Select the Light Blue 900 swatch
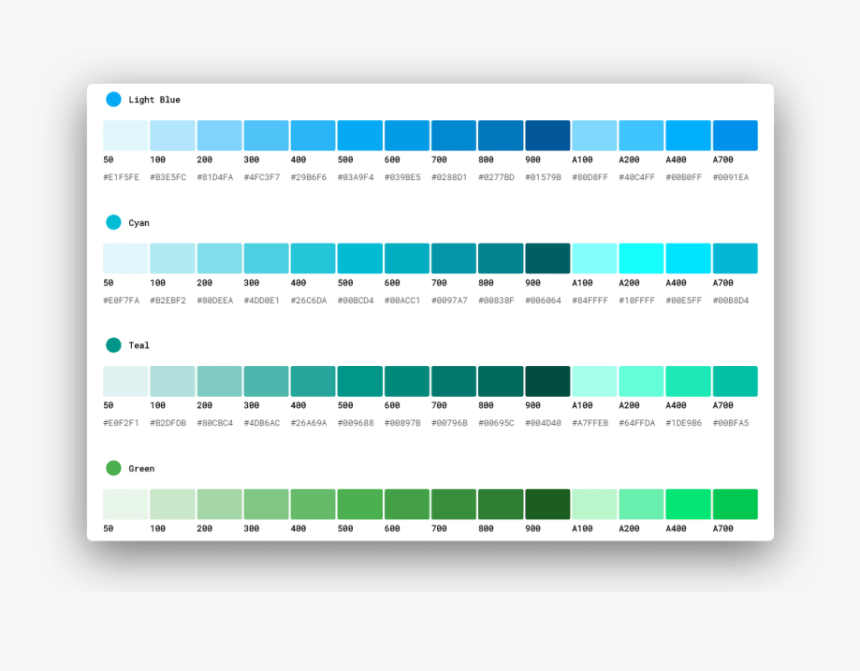This screenshot has height=671, width=860. pos(547,134)
